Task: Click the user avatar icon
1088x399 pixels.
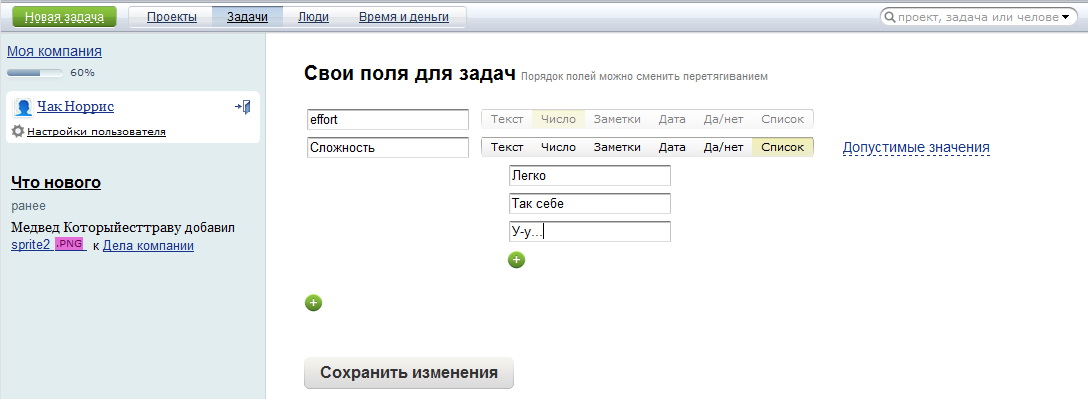Action: tap(23, 107)
